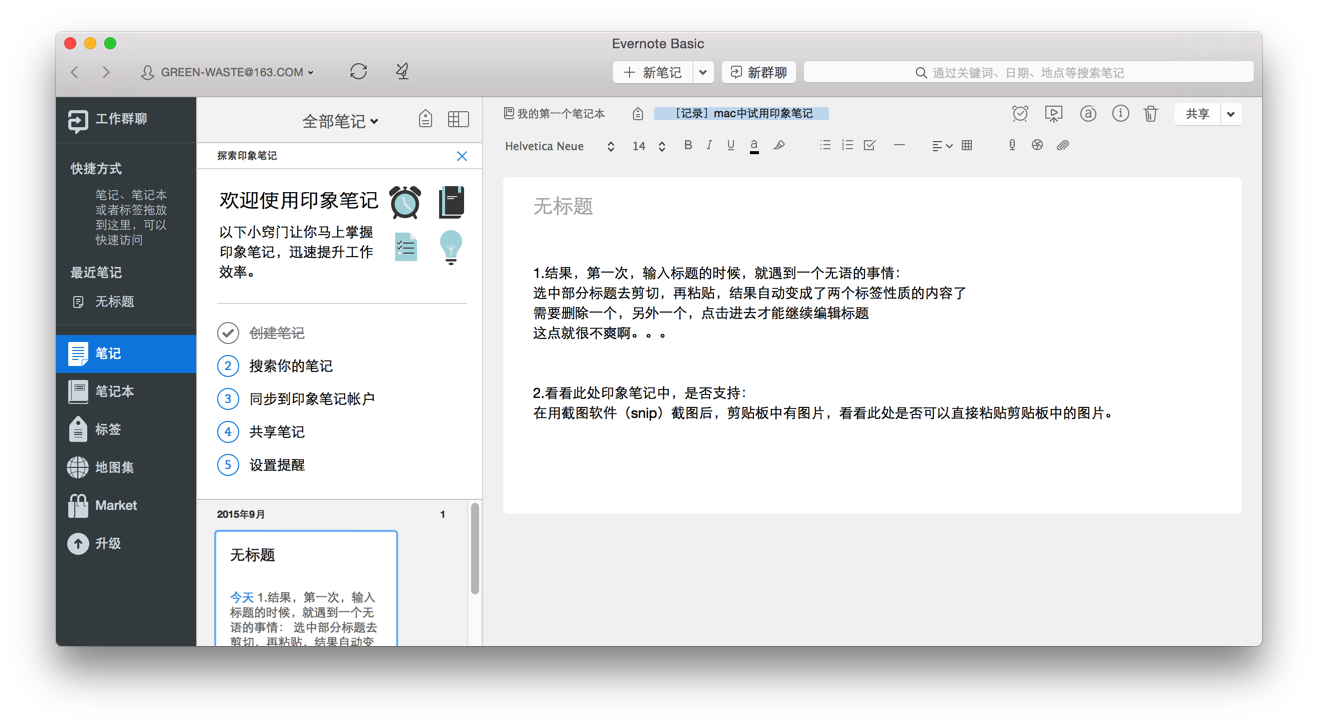Toggle the 创建笔记 completed checkmark
1318x726 pixels.
[228, 333]
